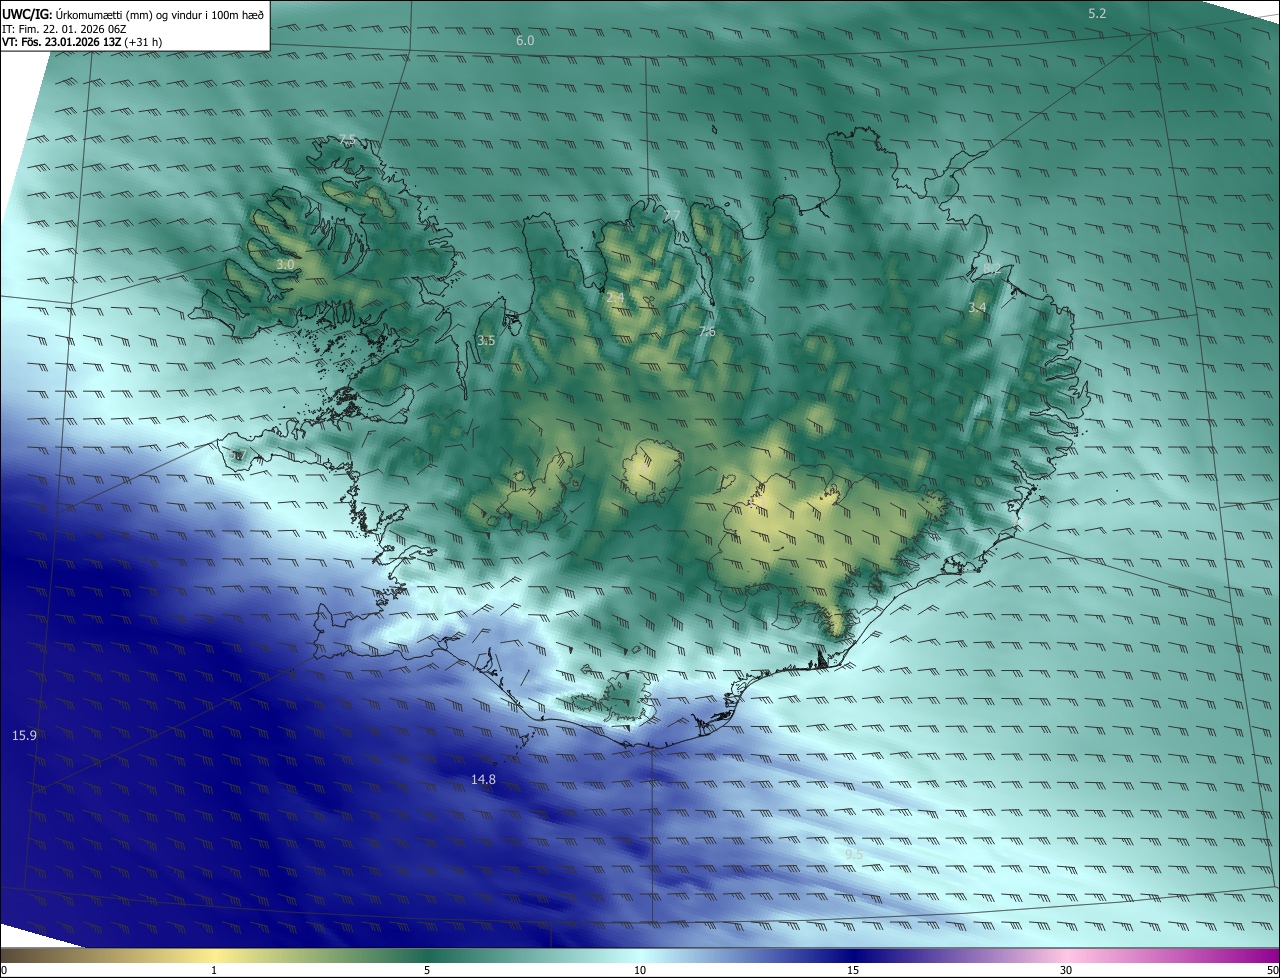
Task: Click the 'VT: Fös. 23.01.2026 13Z (+31 h)' line
Action: tap(82, 42)
